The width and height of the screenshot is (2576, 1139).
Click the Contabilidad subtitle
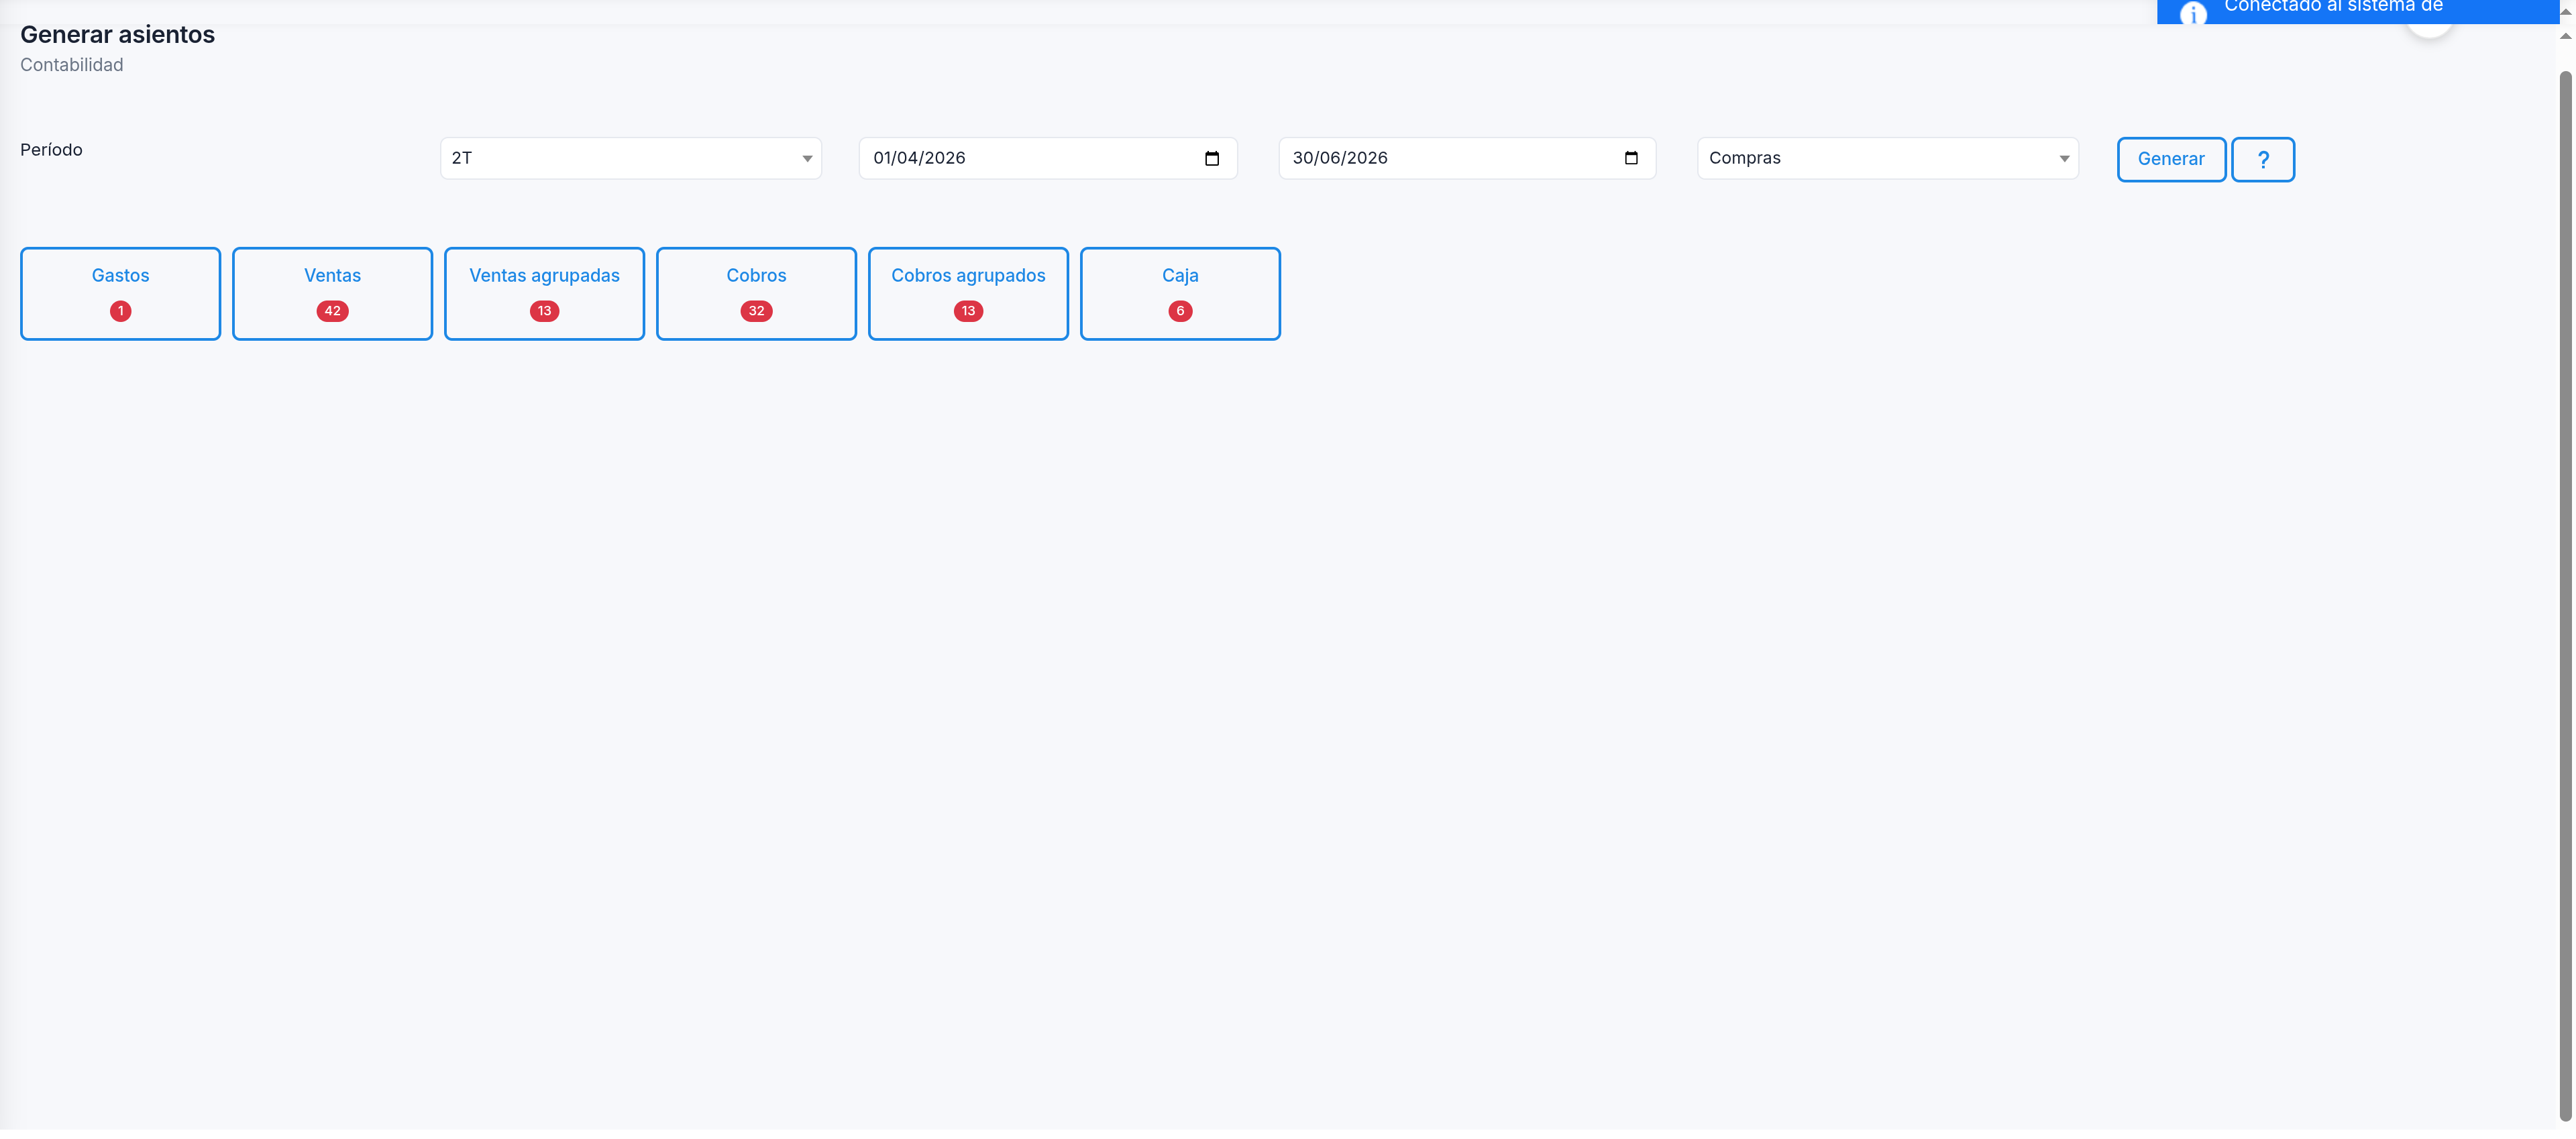click(x=71, y=65)
